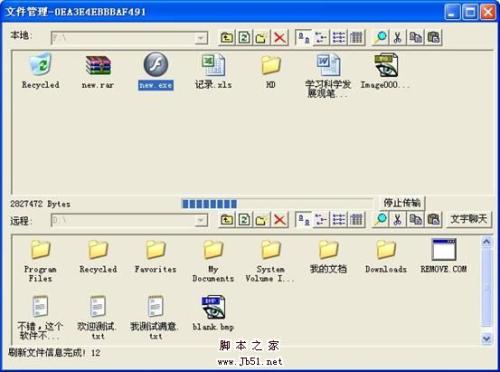The image size is (500, 372).
Task: Switch local pane to details view
Action: pyautogui.click(x=356, y=38)
